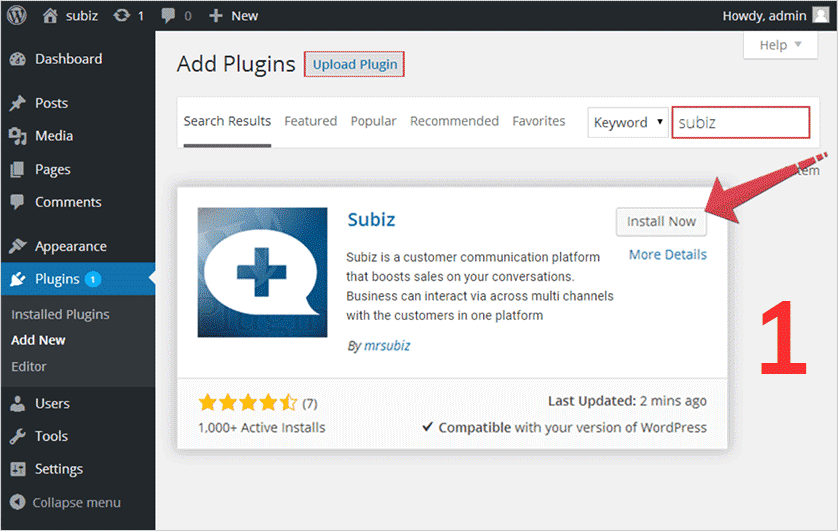The height and width of the screenshot is (531, 838).
Task: Click 'Last Updated: 2 mins ago' text
Action: (x=627, y=401)
